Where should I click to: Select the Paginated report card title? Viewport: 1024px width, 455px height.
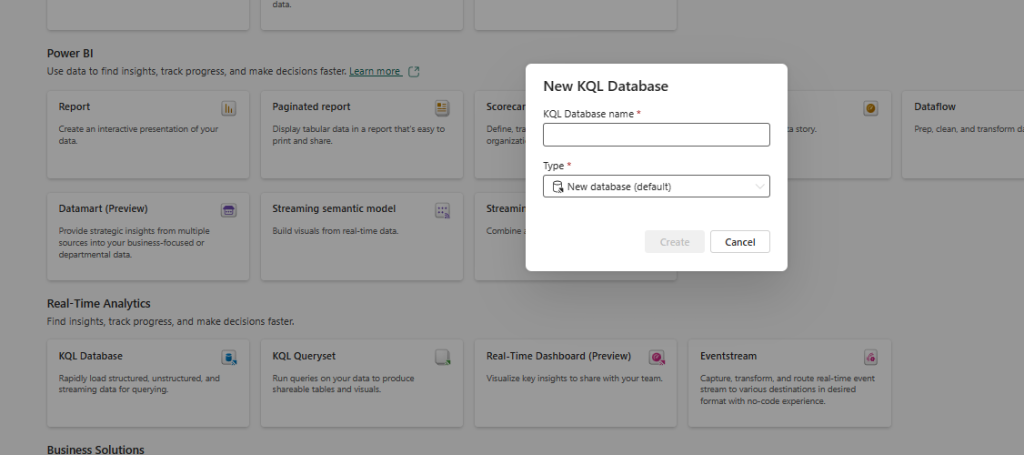312,106
